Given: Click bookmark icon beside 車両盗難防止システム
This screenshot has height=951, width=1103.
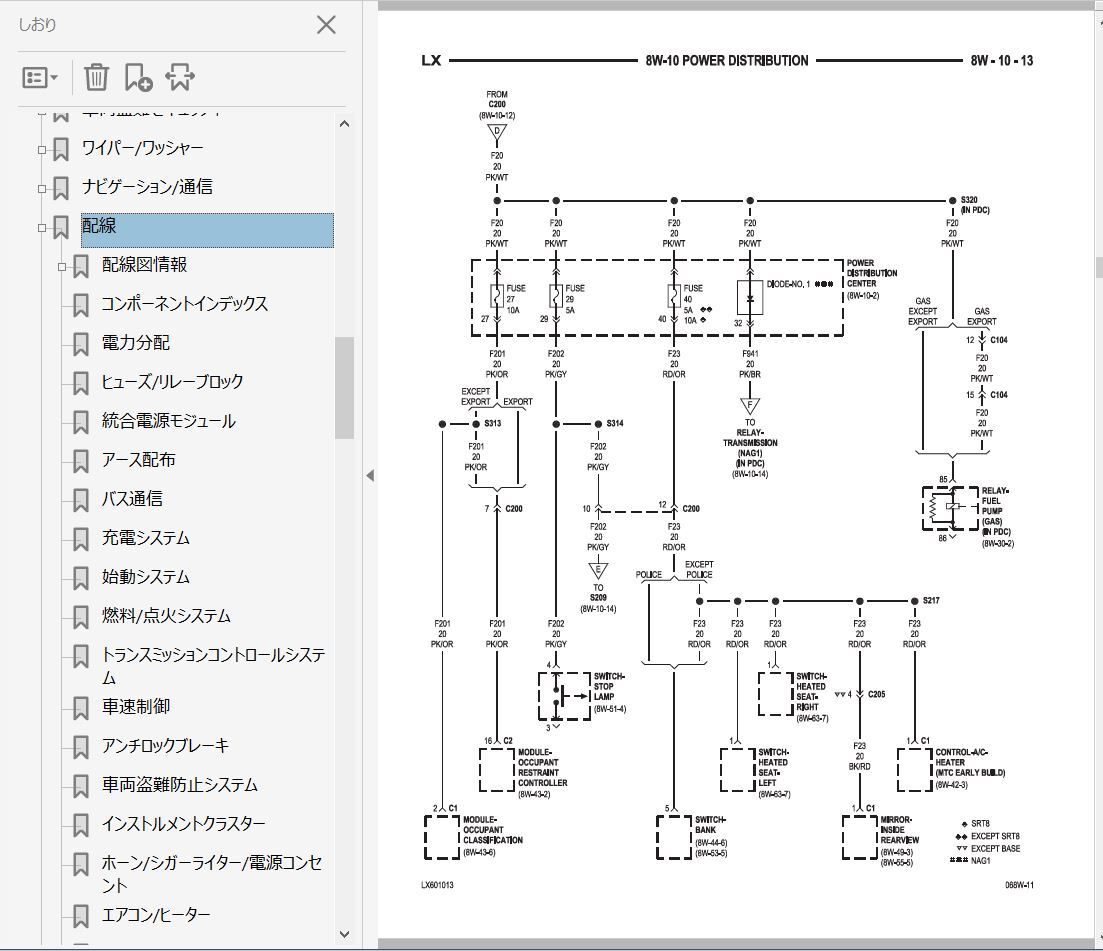Looking at the screenshot, I should coord(81,786).
